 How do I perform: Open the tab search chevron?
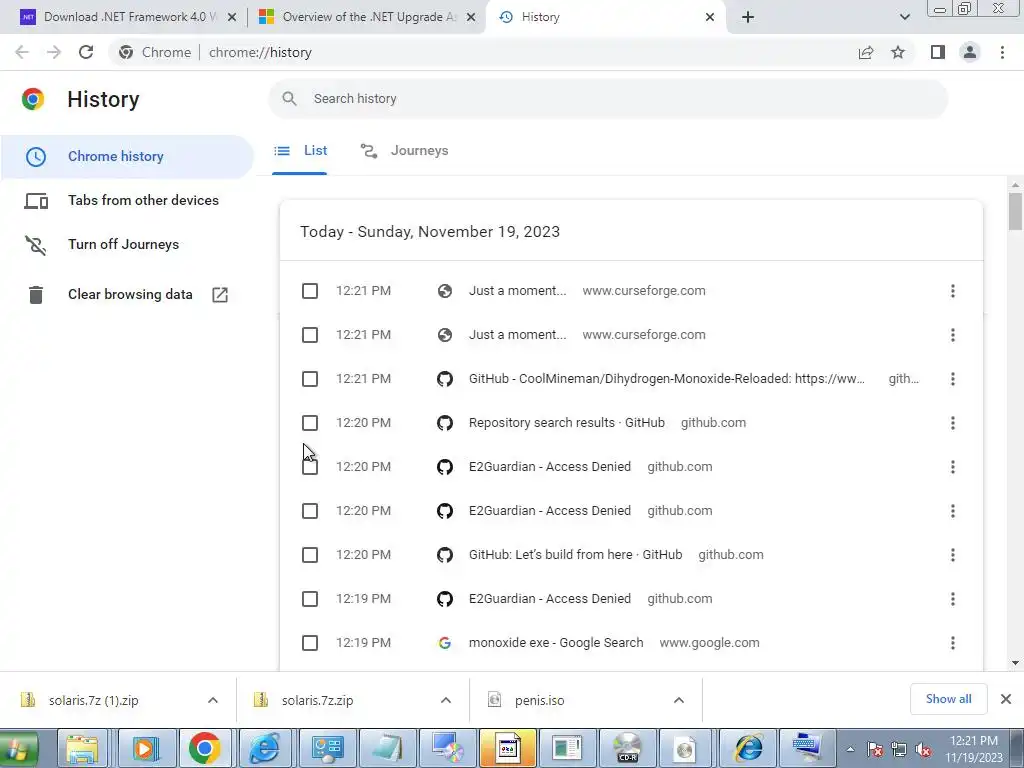(x=904, y=17)
